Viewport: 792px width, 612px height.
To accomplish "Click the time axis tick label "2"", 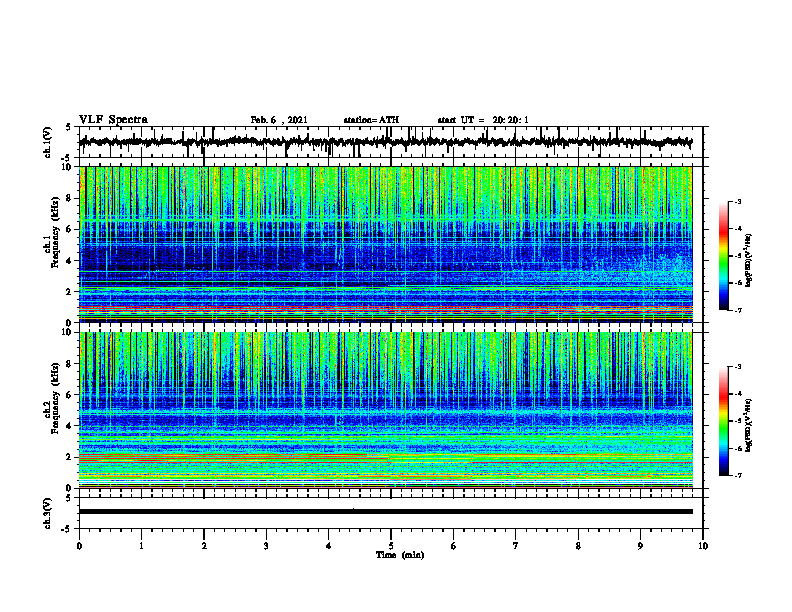I will point(204,546).
